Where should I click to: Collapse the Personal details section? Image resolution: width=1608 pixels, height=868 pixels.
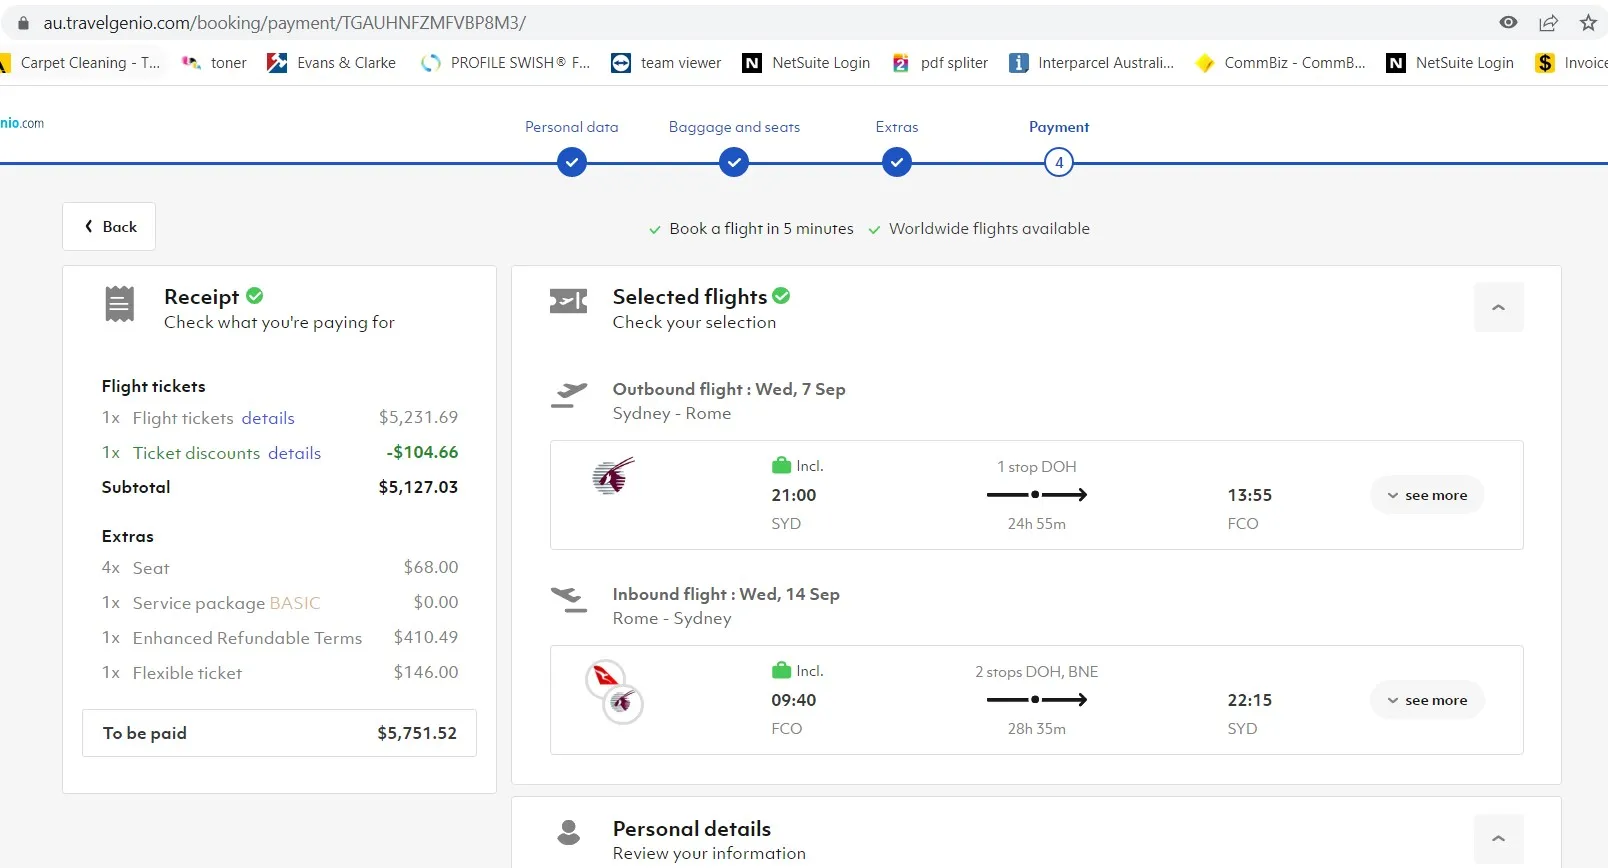pos(1498,838)
